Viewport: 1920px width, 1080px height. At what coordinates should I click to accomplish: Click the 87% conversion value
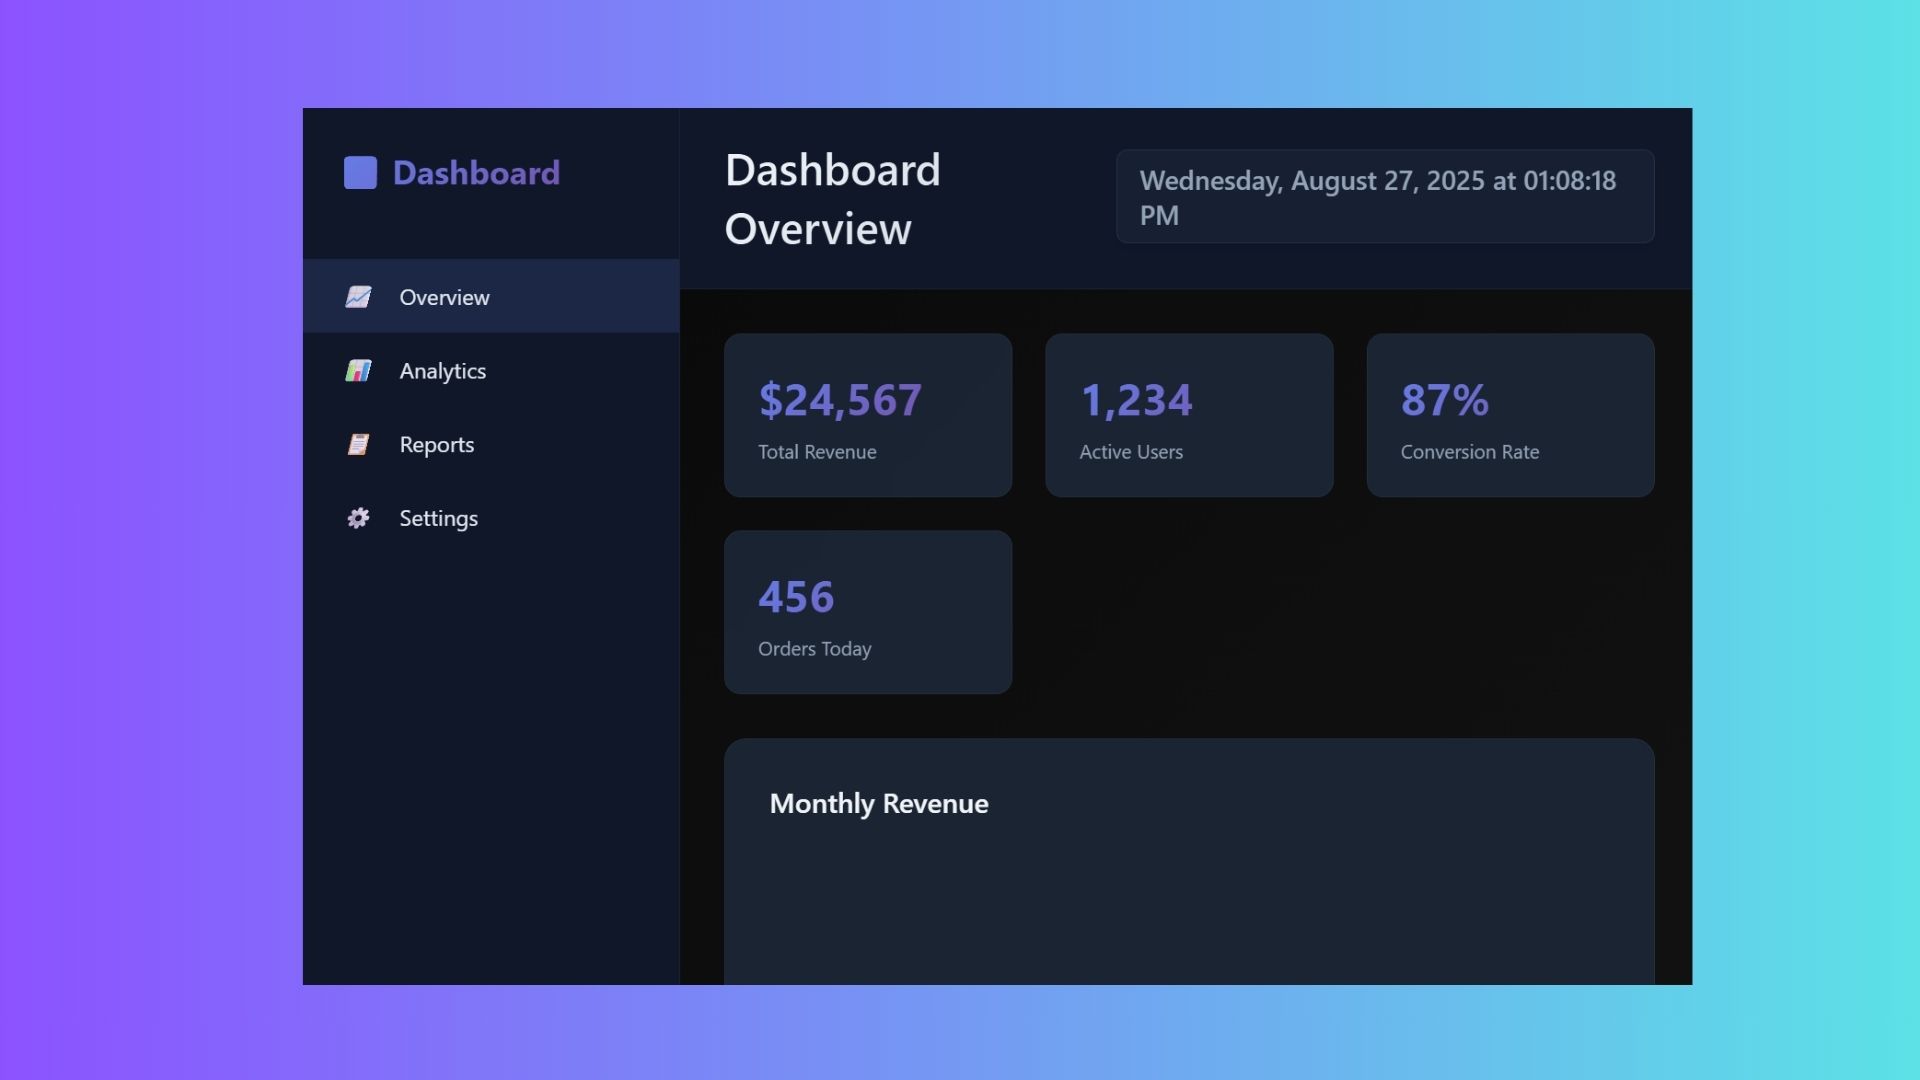click(1444, 400)
